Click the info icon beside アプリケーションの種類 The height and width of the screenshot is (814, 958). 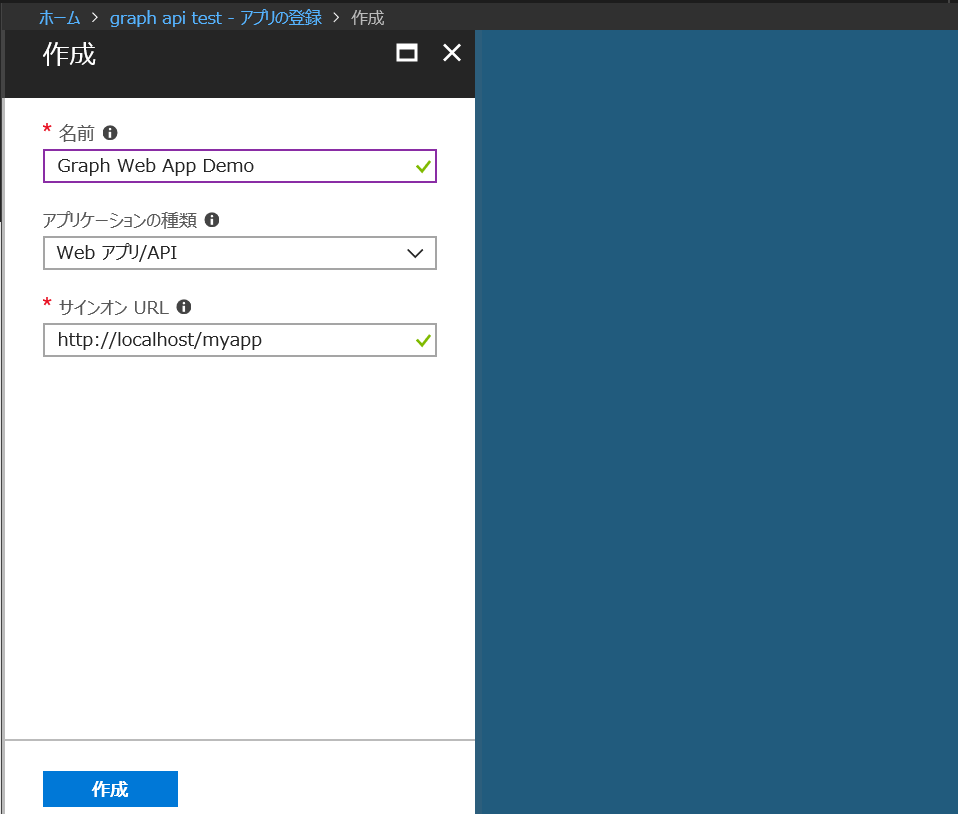coord(211,219)
